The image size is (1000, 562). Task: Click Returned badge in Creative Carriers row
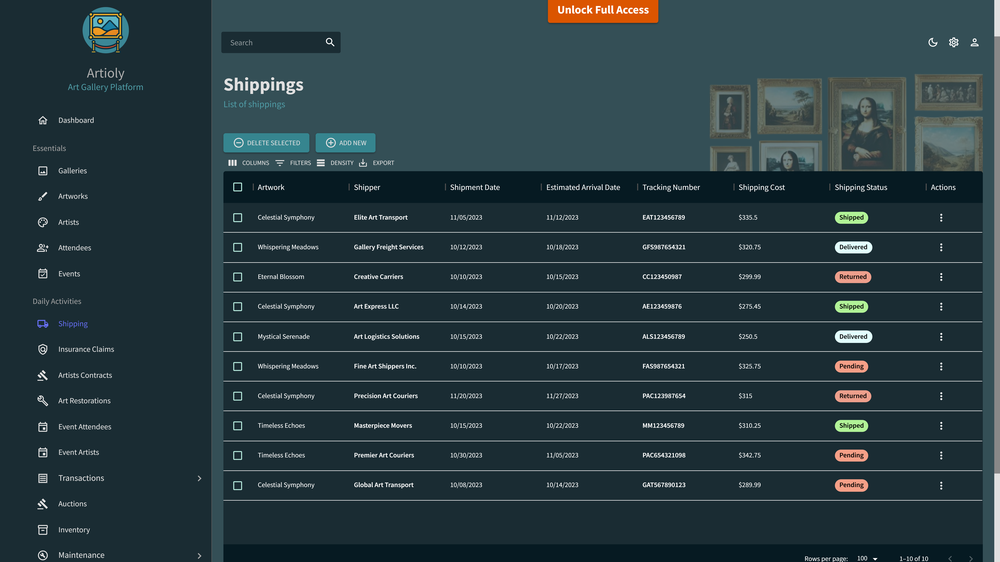click(853, 277)
